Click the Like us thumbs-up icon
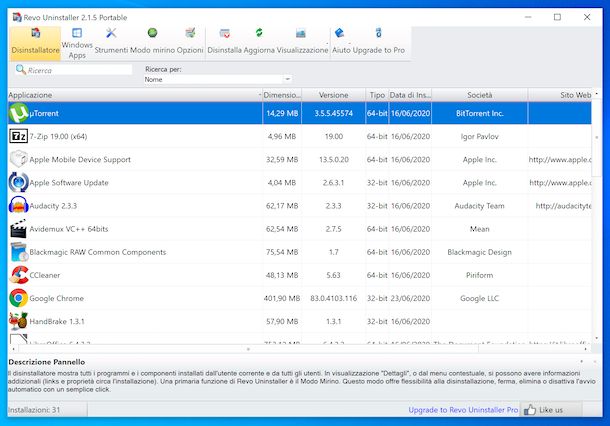 pyautogui.click(x=529, y=409)
